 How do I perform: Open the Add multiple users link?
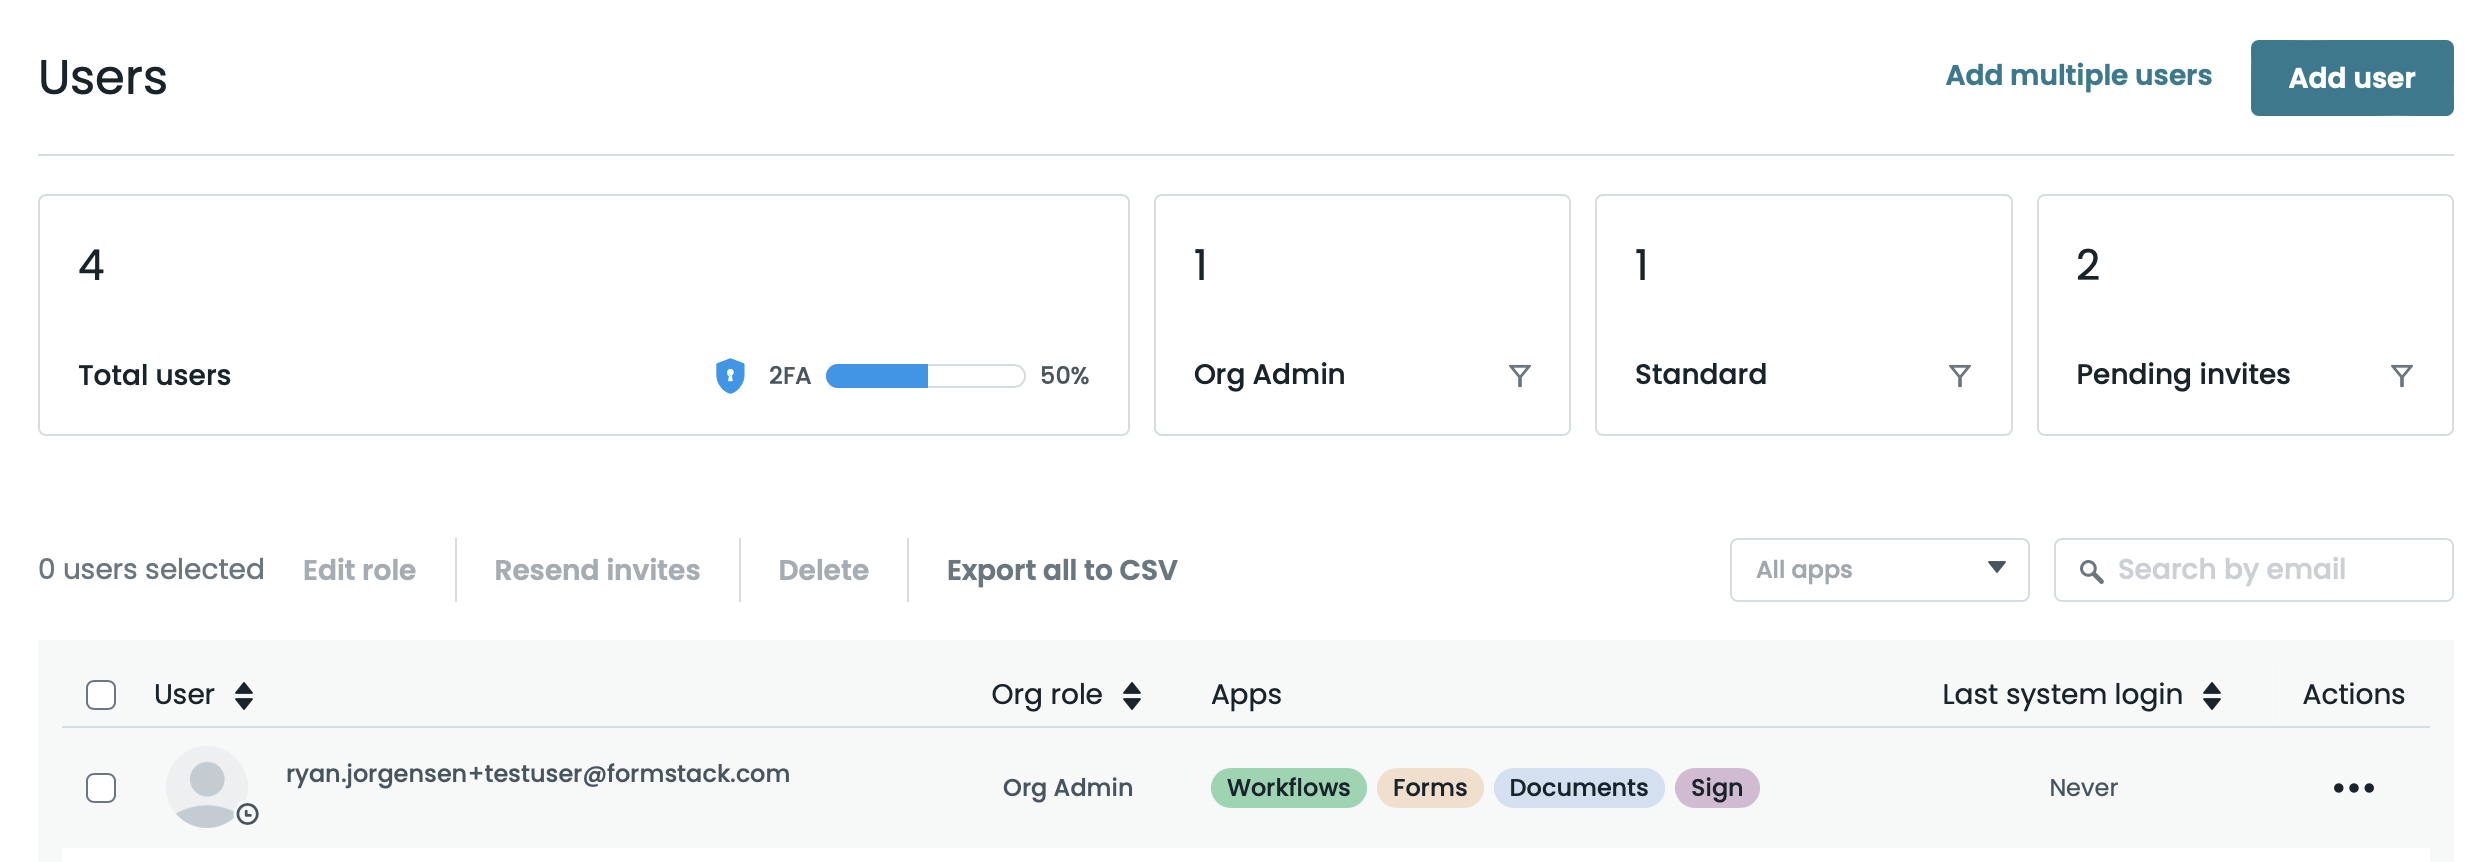[2078, 76]
